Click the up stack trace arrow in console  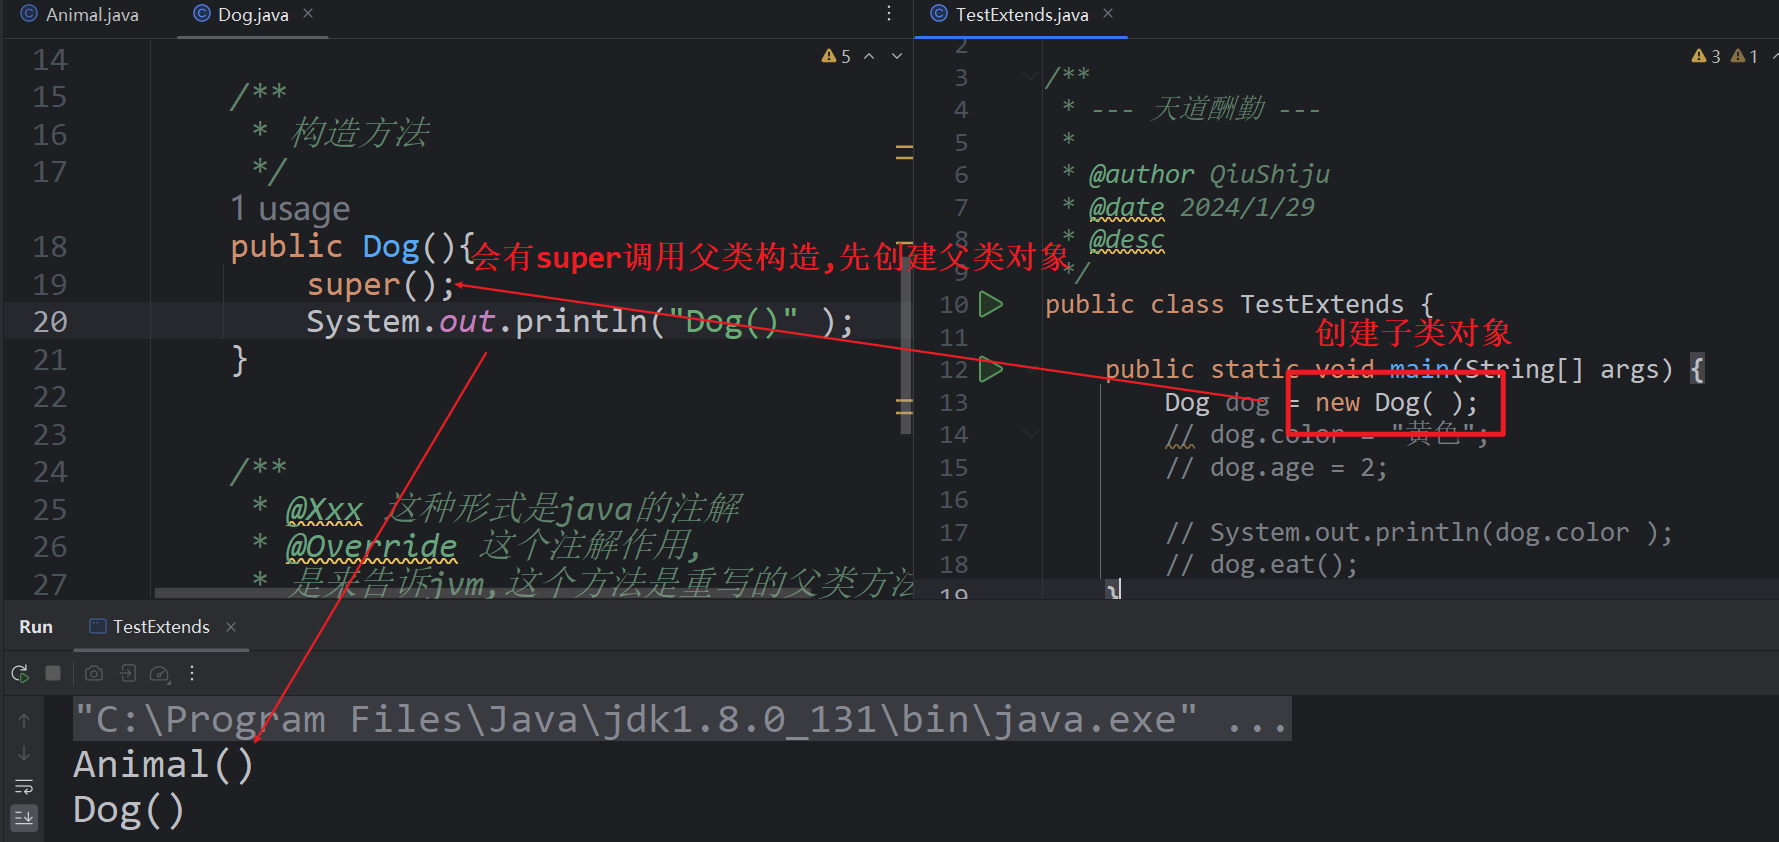click(x=24, y=719)
